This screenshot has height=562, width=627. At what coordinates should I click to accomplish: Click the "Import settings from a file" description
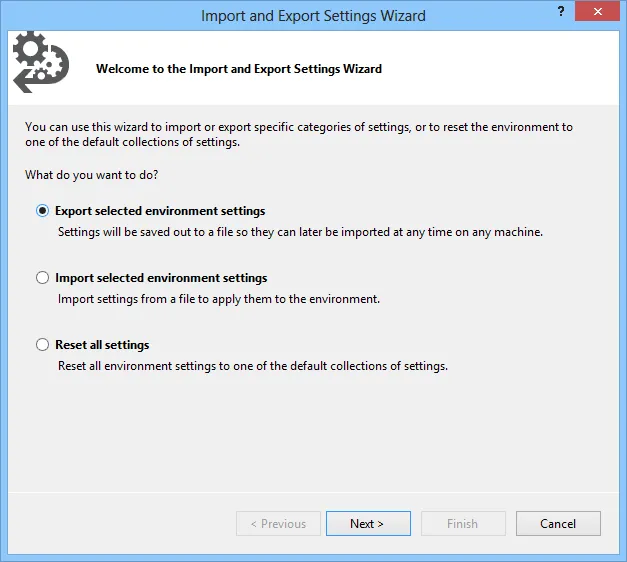[x=219, y=299]
